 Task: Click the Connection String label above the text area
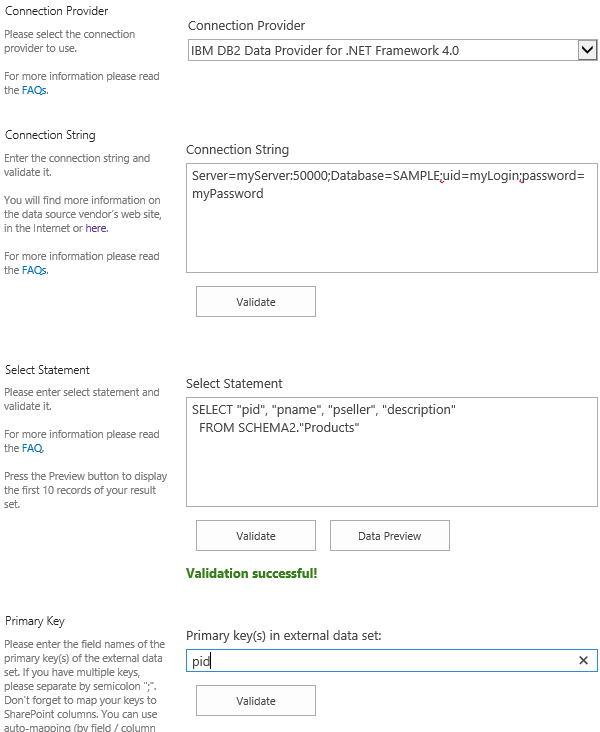tap(237, 149)
